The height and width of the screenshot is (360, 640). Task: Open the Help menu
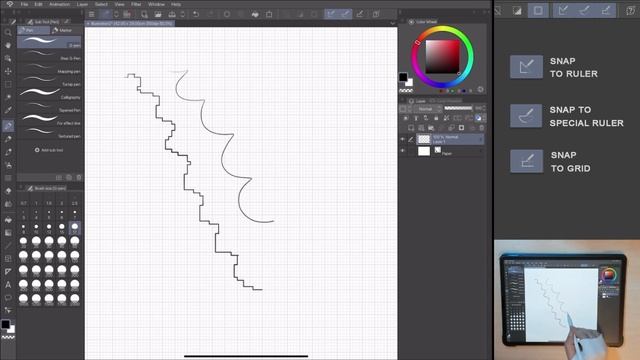(x=176, y=4)
